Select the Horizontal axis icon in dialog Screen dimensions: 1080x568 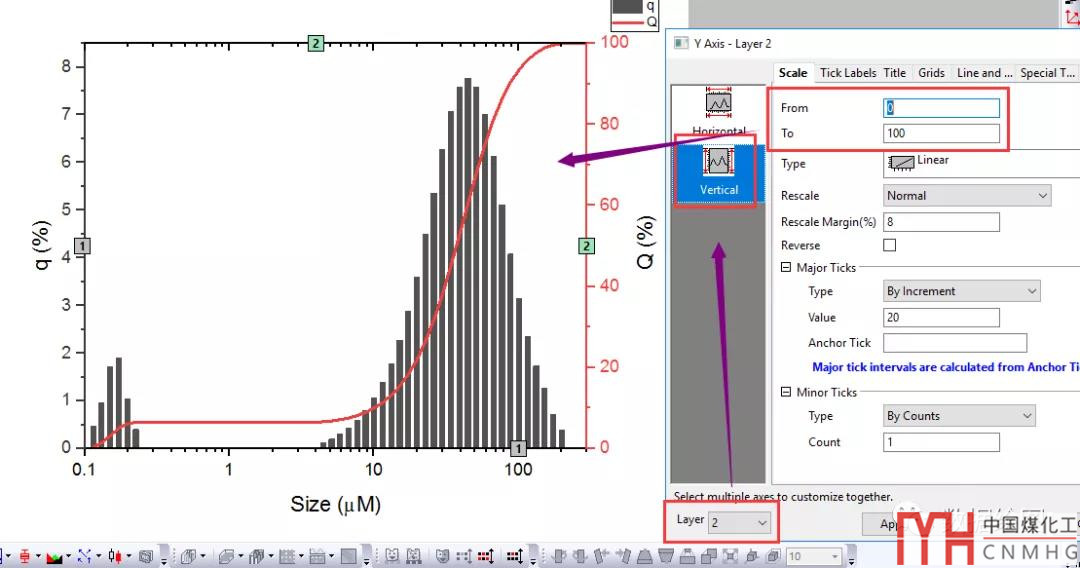718,102
